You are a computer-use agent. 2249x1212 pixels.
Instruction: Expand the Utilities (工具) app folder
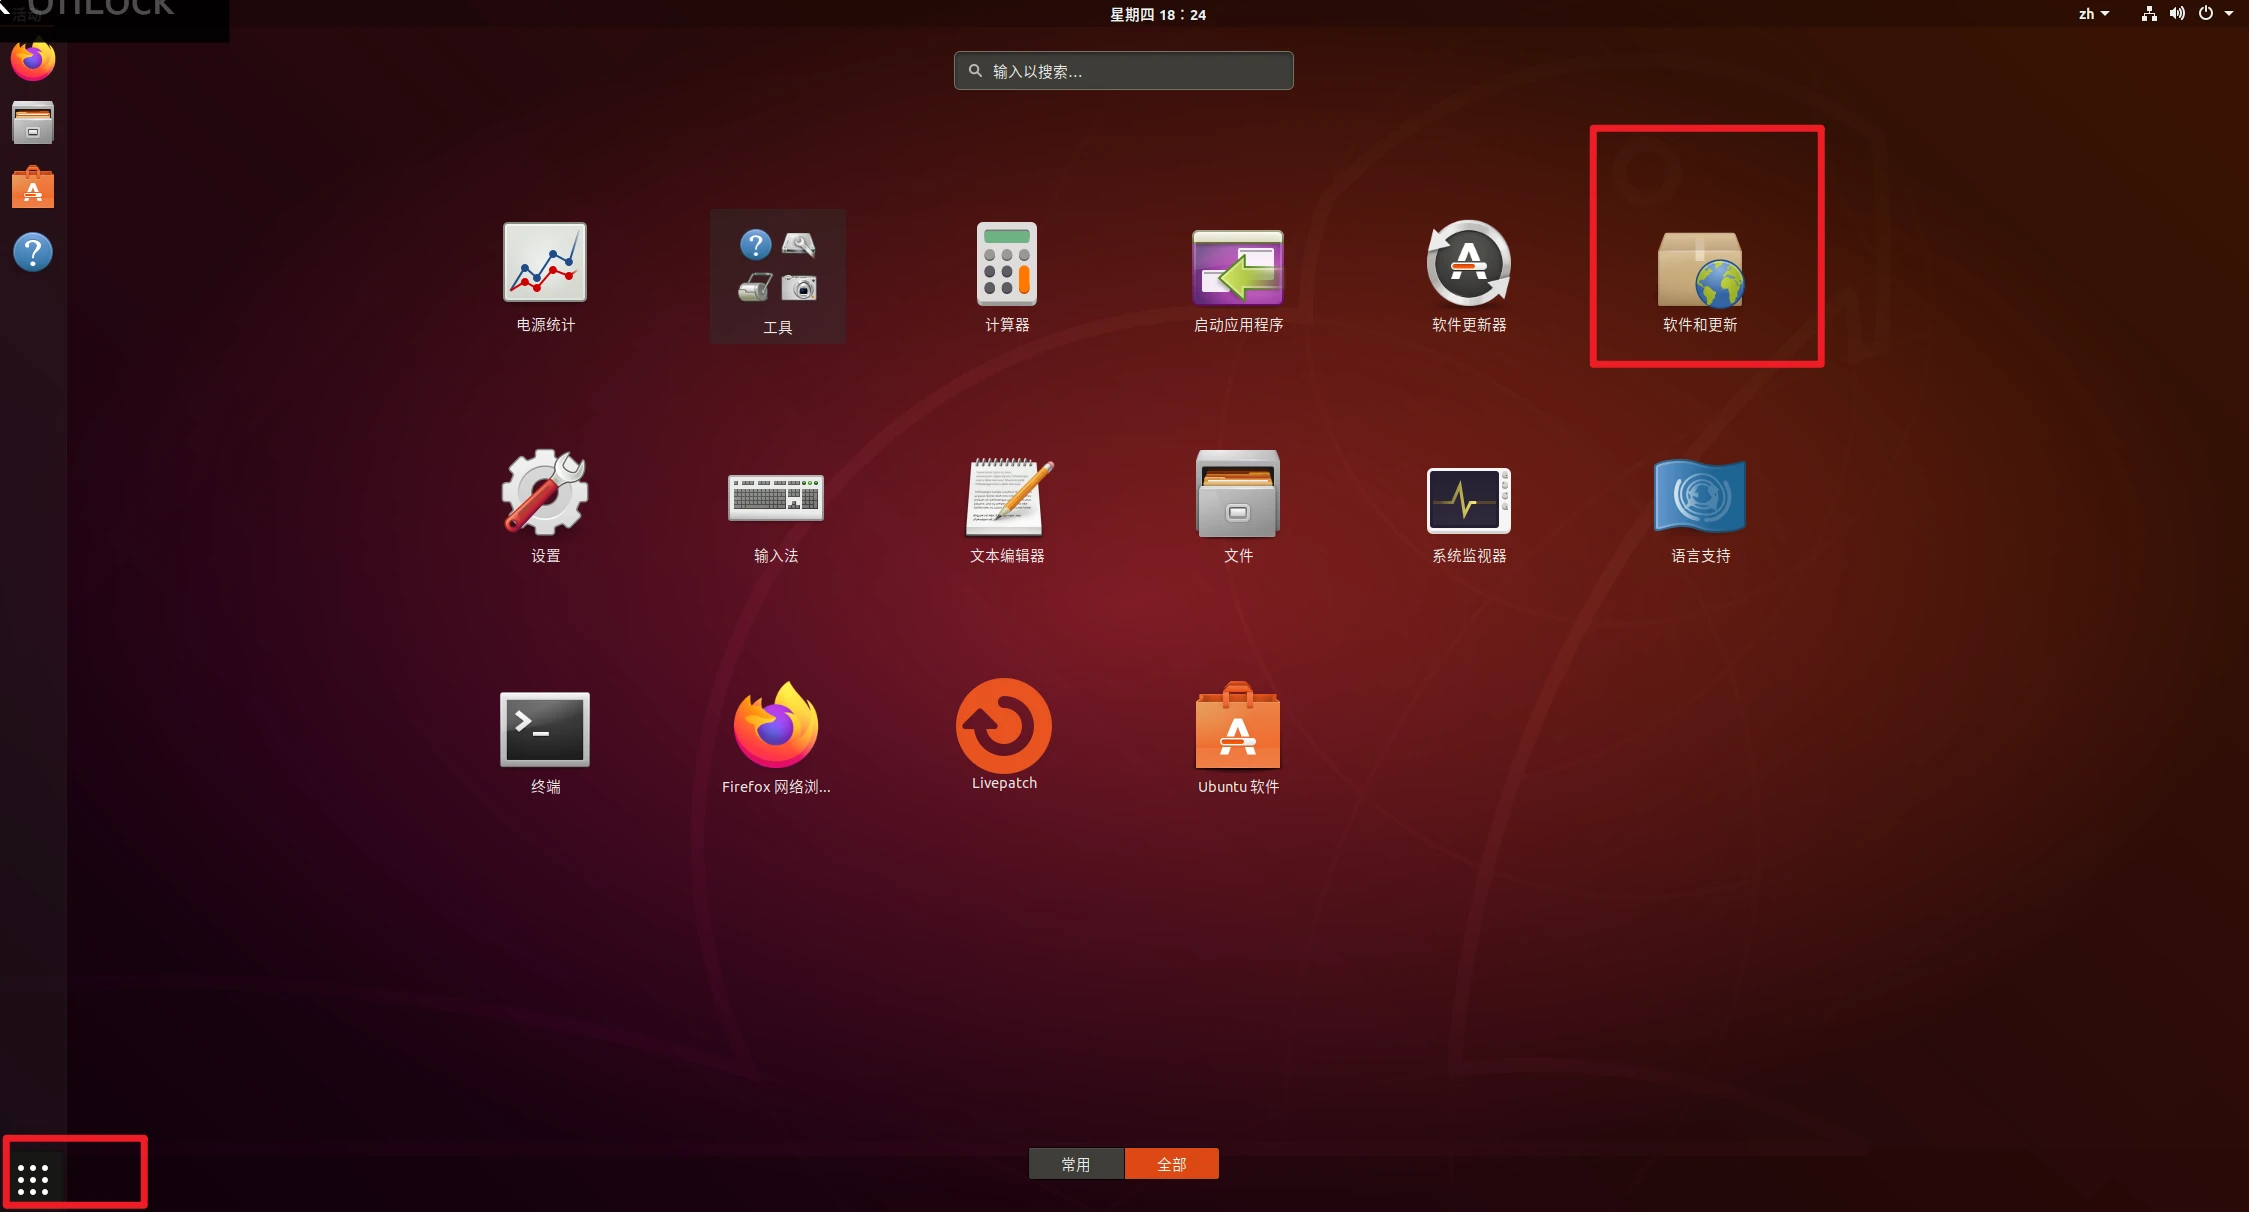click(x=777, y=275)
